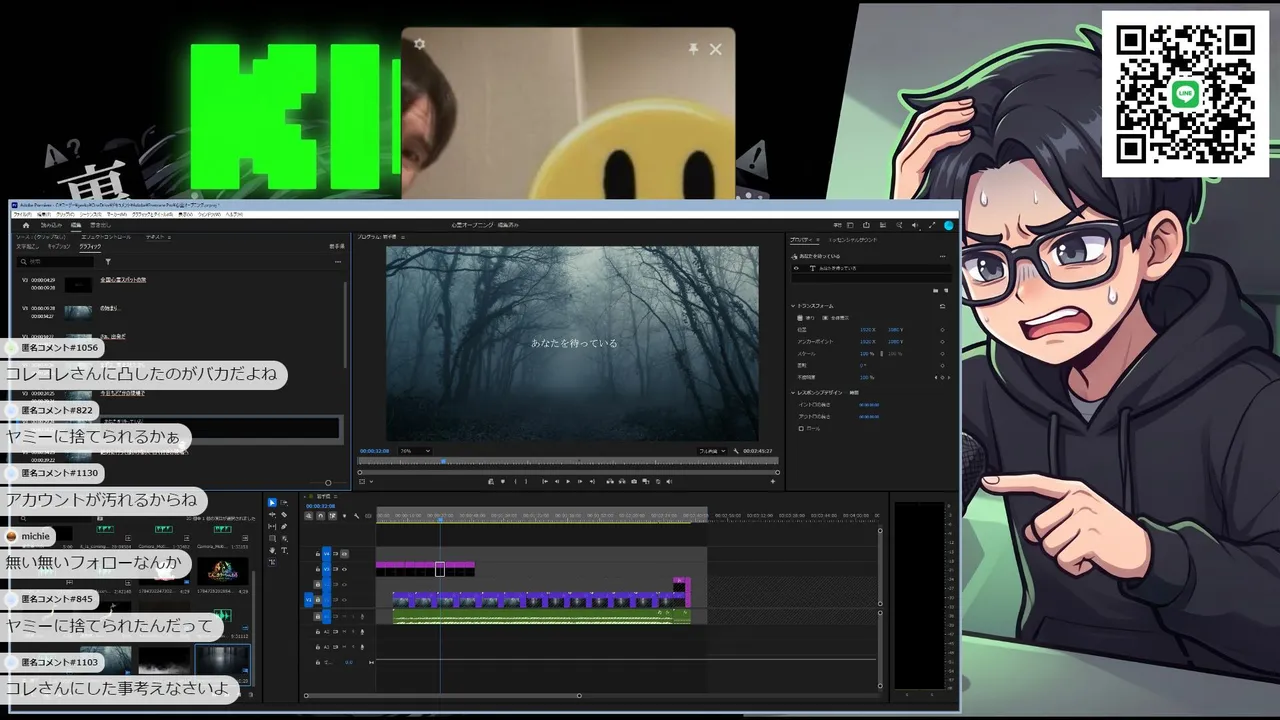Open Text panel more options ellipsis
This screenshot has height=720, width=1280.
339,262
